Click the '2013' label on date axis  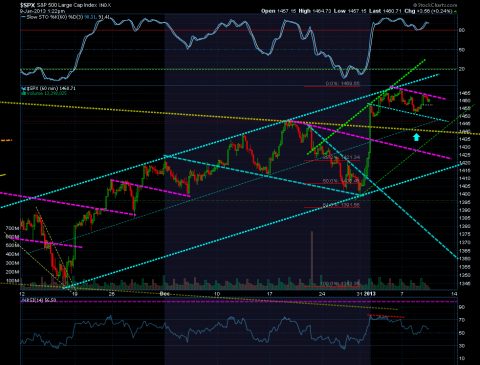coord(370,294)
